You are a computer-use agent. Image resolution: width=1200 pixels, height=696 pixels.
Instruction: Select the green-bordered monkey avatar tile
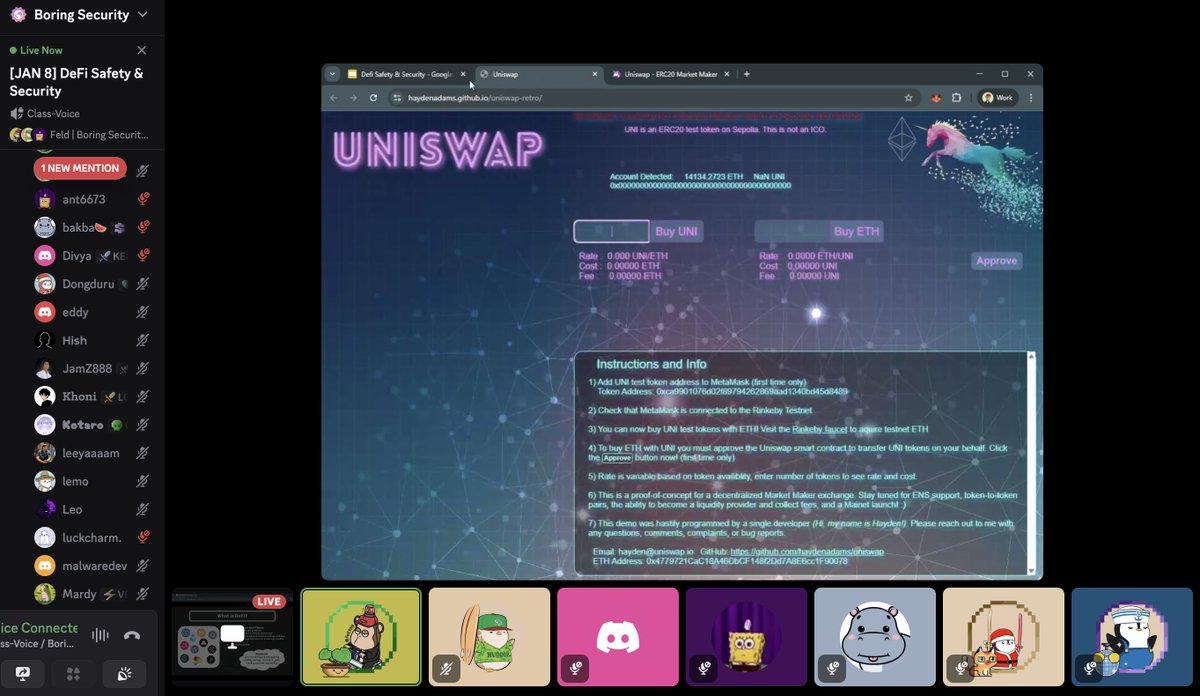(361, 636)
